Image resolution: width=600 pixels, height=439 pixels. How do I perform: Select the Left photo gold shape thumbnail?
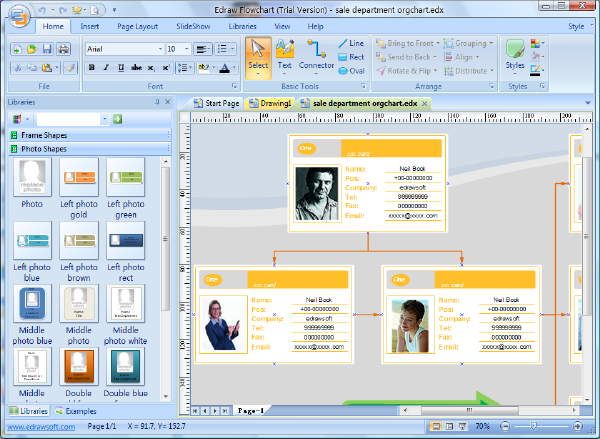79,177
